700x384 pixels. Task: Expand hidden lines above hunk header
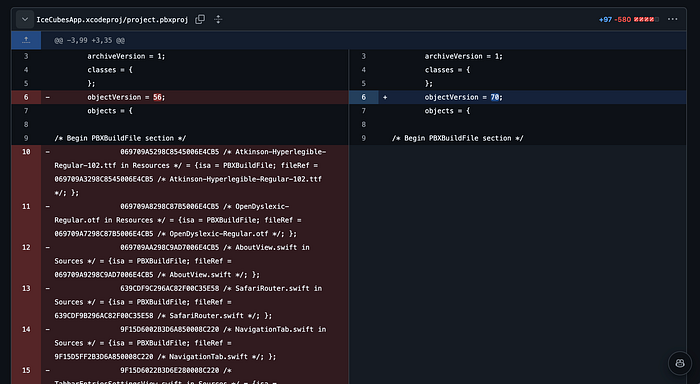26,40
